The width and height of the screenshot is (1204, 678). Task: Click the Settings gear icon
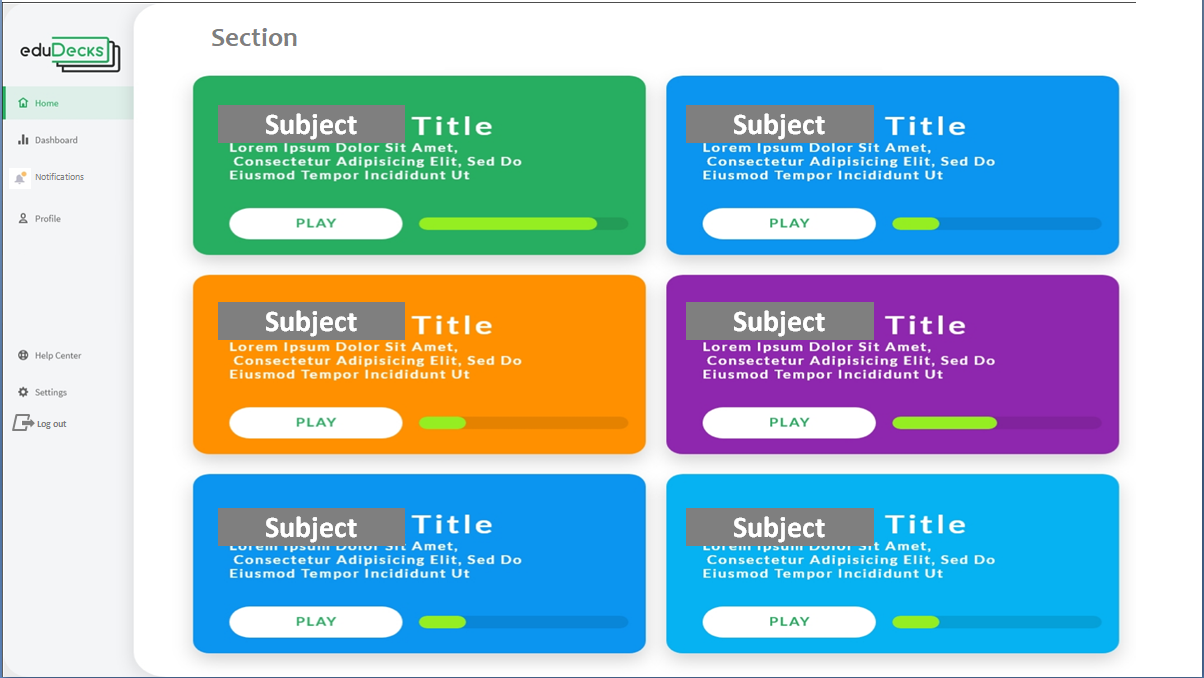(x=23, y=392)
